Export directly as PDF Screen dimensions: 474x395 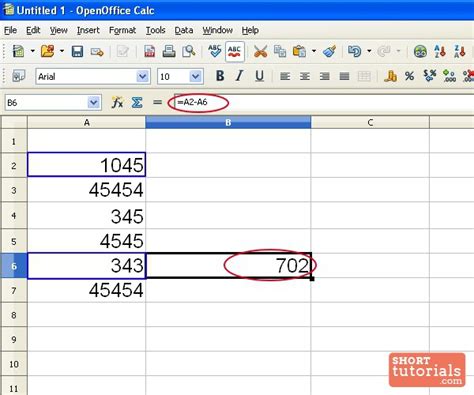click(149, 52)
